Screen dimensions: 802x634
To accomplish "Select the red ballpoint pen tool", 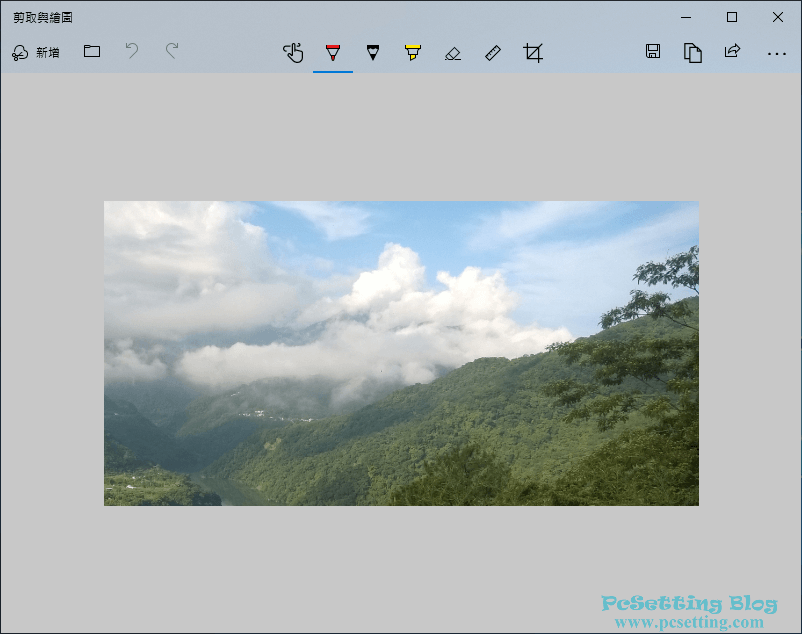I will click(333, 53).
